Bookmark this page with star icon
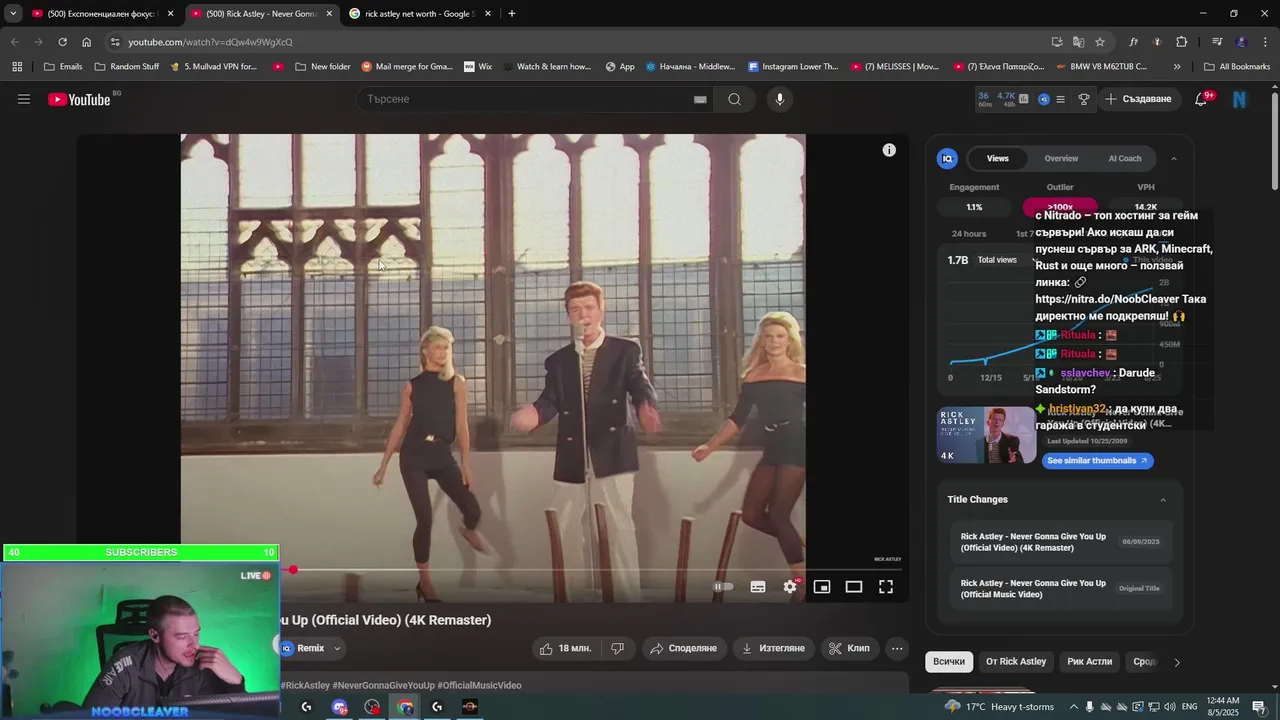The height and width of the screenshot is (720, 1280). coord(1100,42)
